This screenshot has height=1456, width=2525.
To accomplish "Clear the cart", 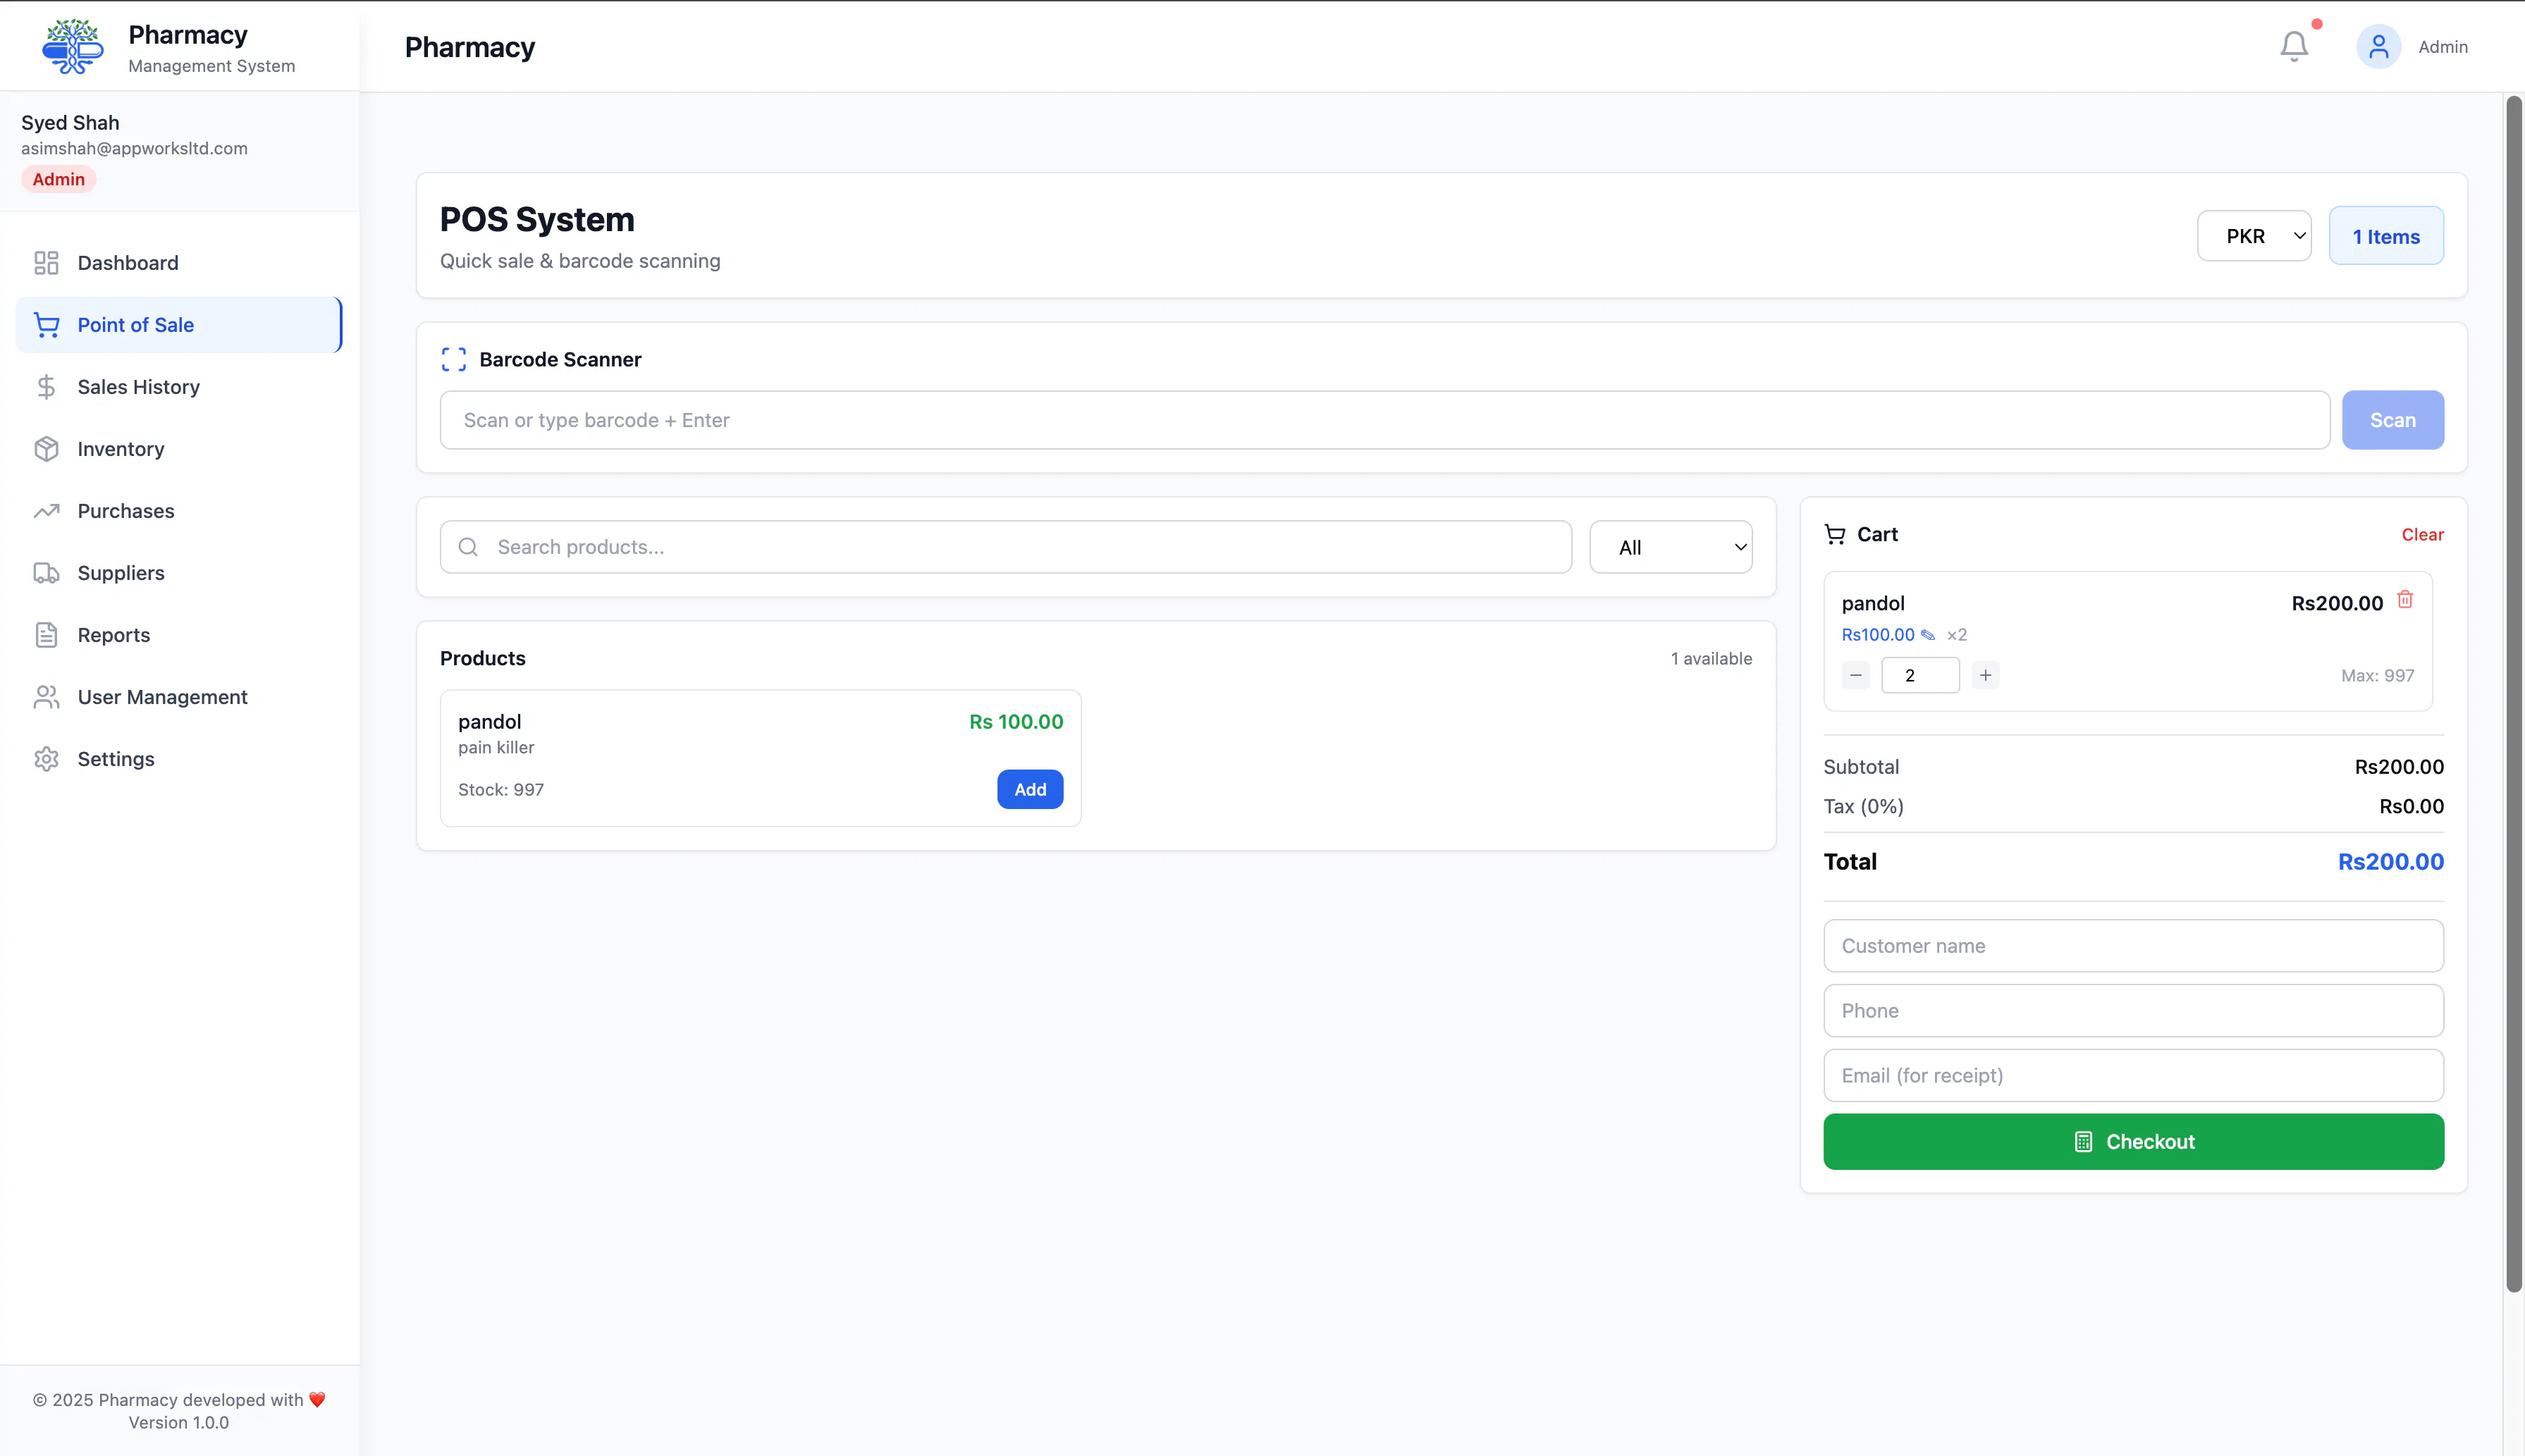I will coord(2422,535).
